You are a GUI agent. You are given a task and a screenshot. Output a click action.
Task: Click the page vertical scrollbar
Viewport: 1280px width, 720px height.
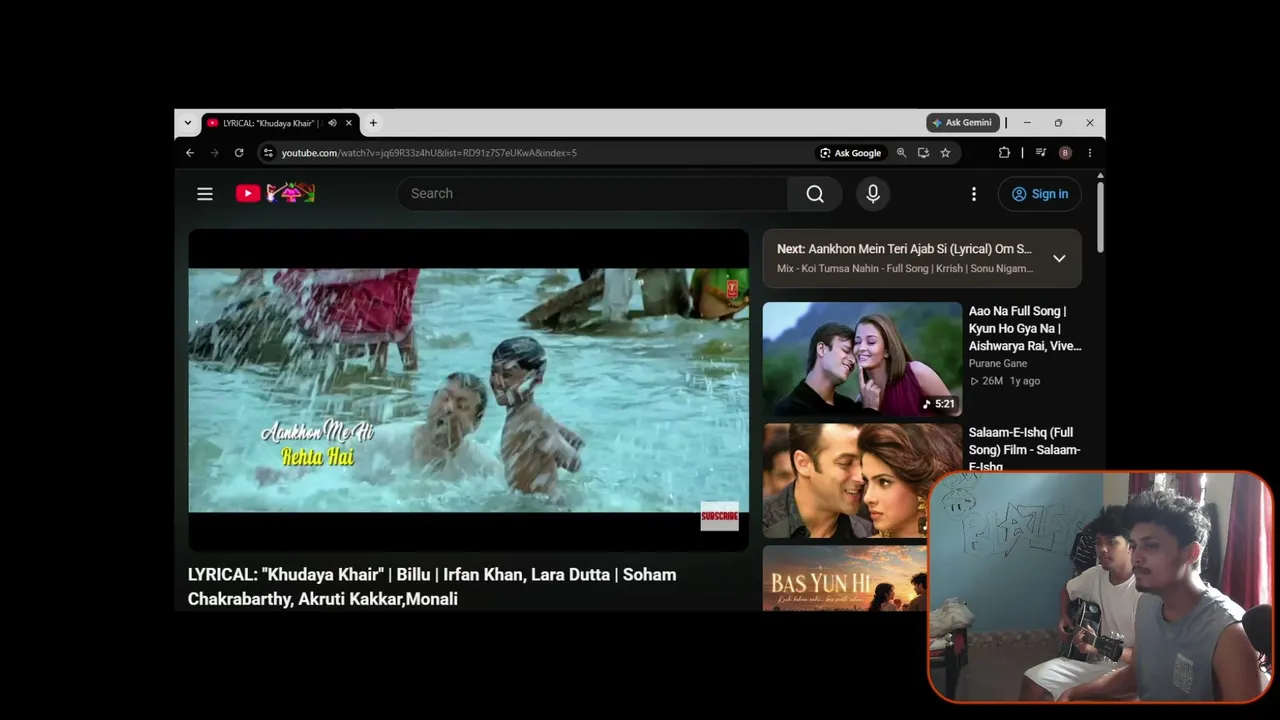coord(1100,215)
